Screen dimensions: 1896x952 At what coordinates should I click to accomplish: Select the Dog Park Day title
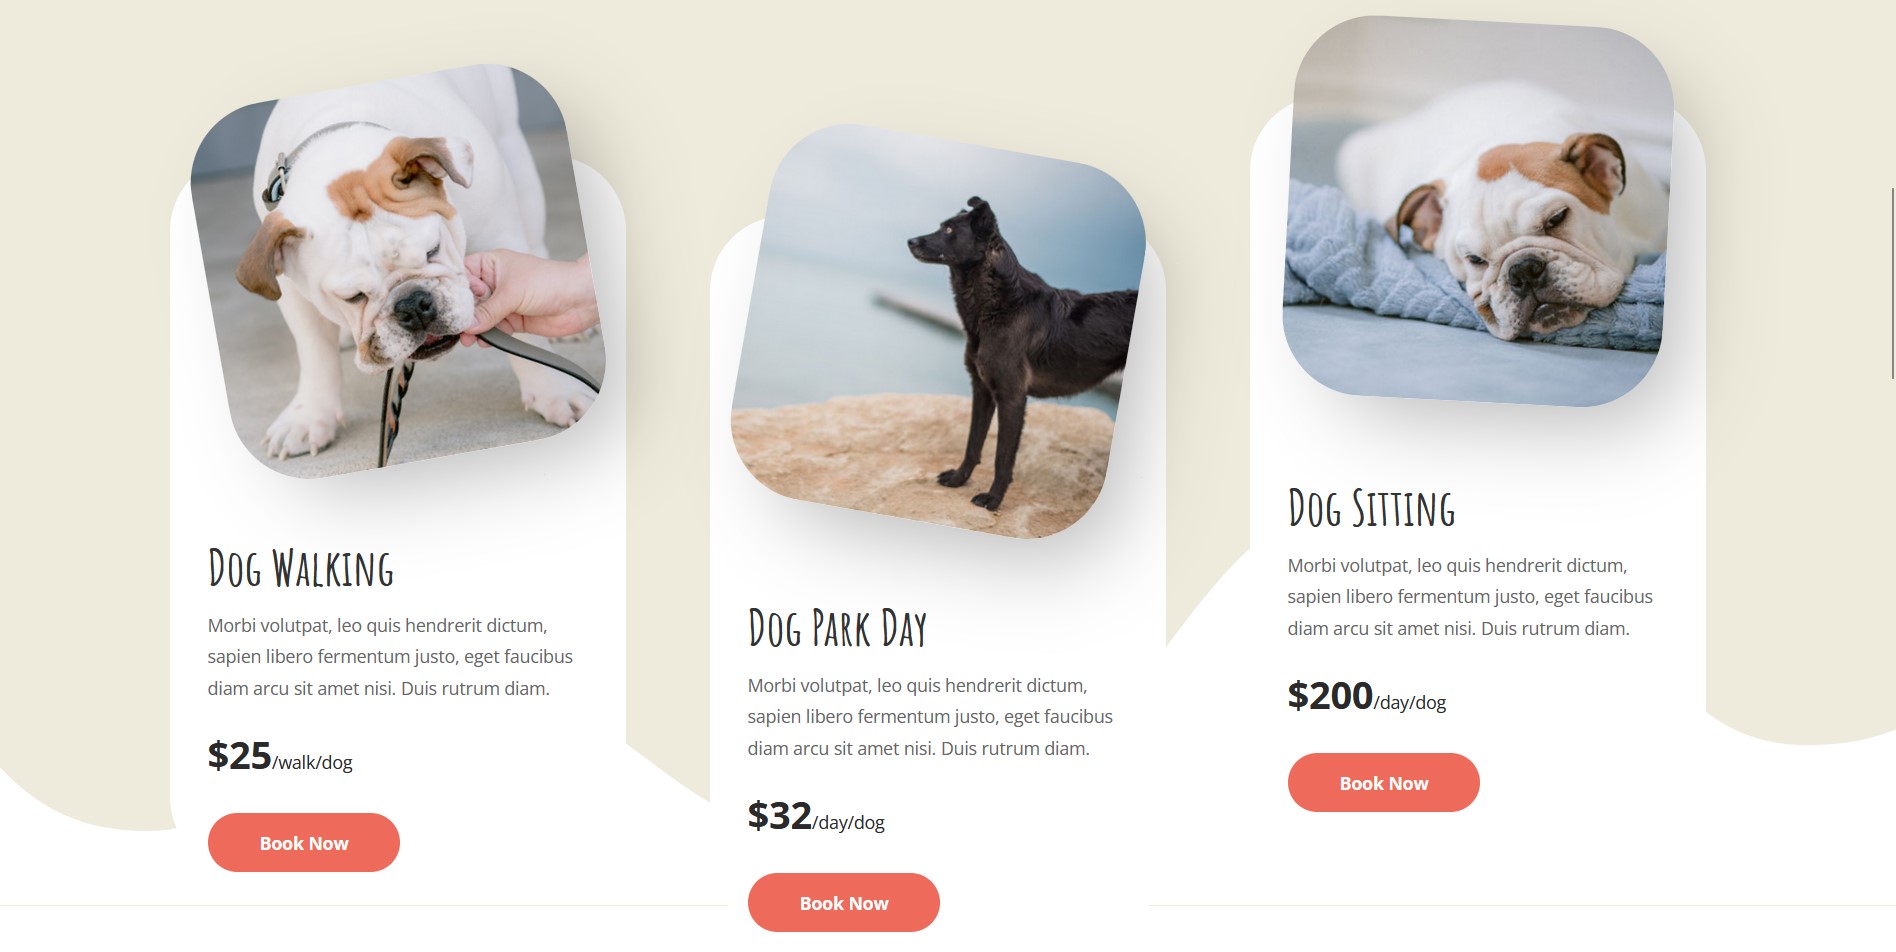click(838, 628)
